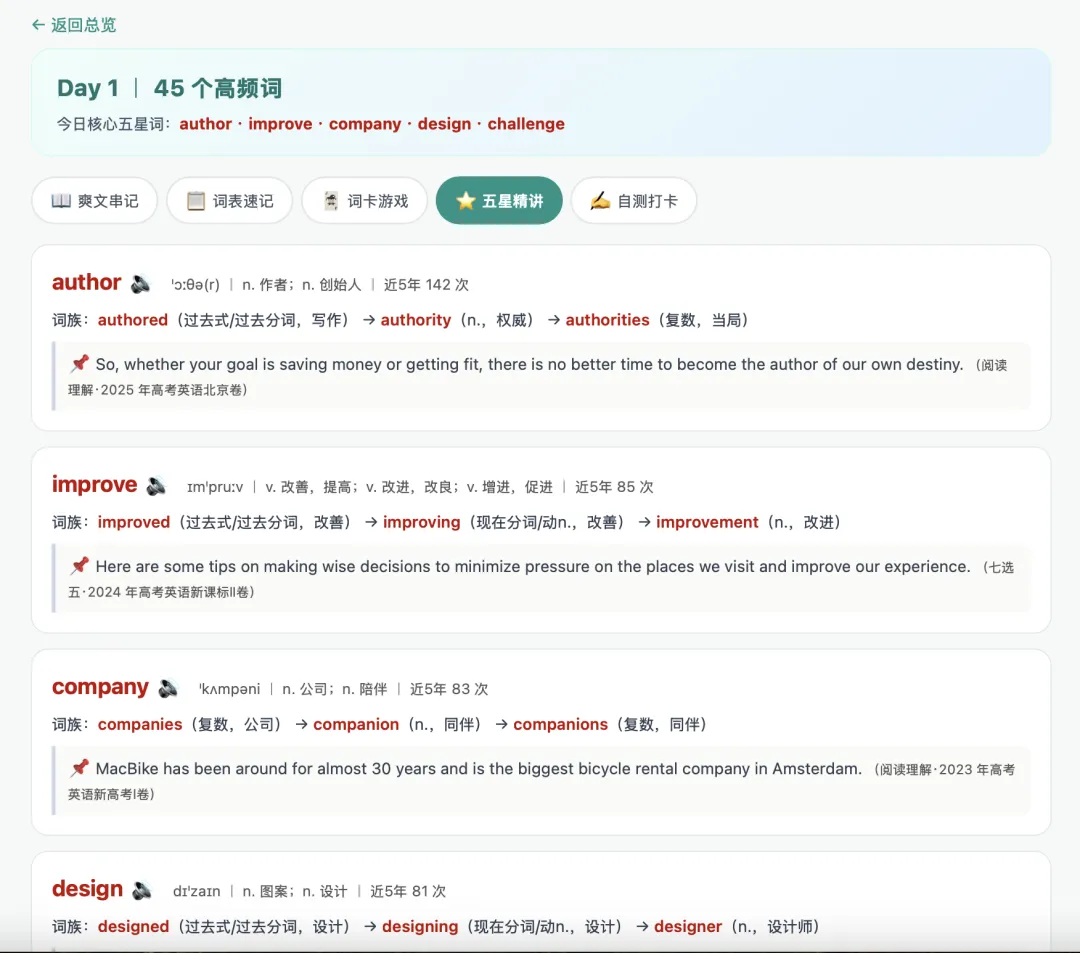1080x953 pixels.
Task: Click 'improve' in today's core words
Action: [280, 124]
